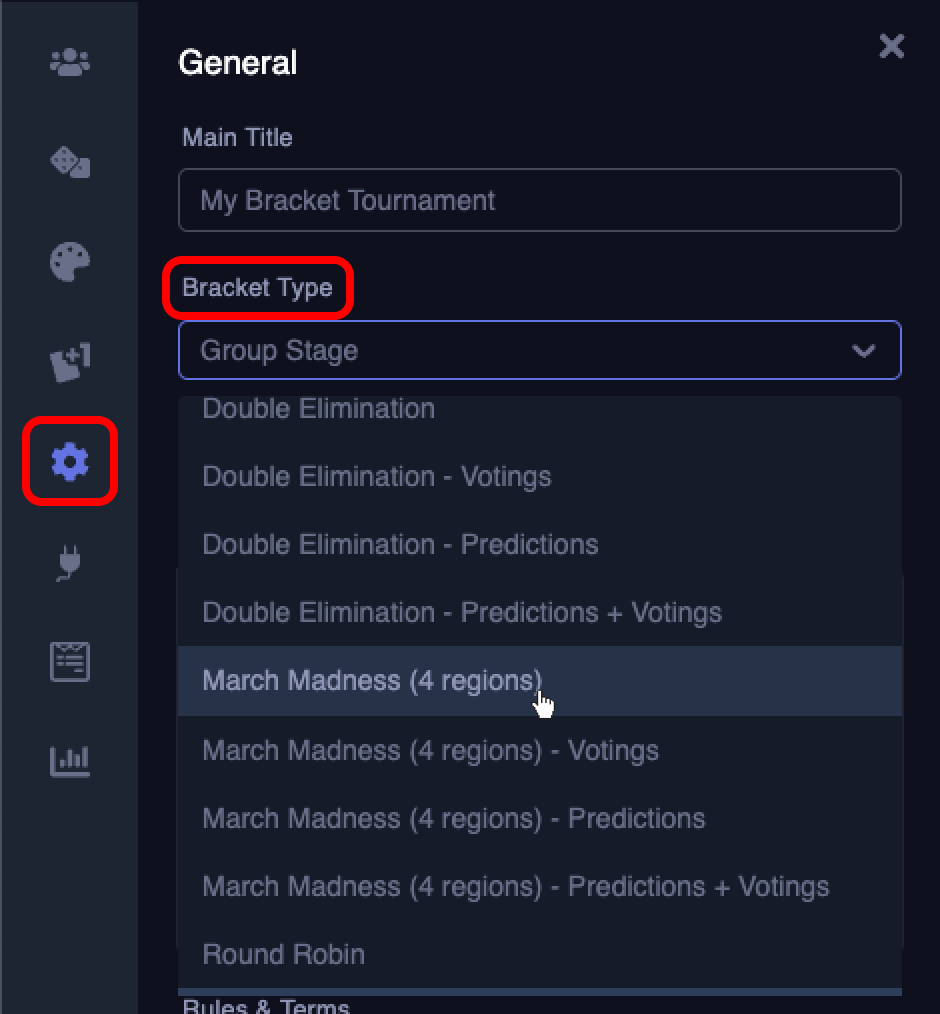Click the cards plus-one icon
Image resolution: width=940 pixels, height=1014 pixels.
[x=70, y=362]
